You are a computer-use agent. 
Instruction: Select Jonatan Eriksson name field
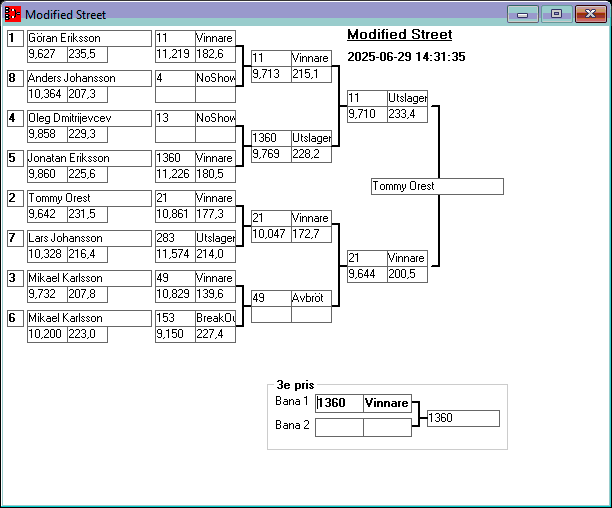[x=89, y=158]
